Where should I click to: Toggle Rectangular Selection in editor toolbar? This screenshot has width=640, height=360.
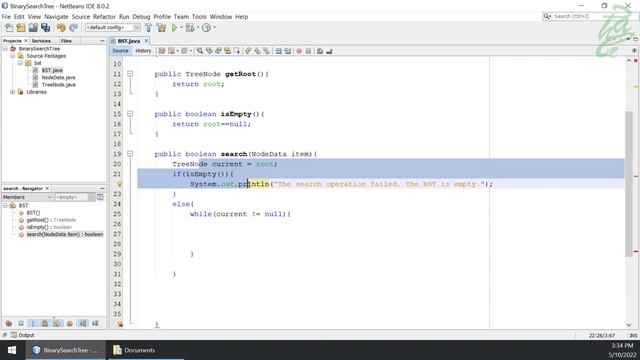click(x=237, y=51)
